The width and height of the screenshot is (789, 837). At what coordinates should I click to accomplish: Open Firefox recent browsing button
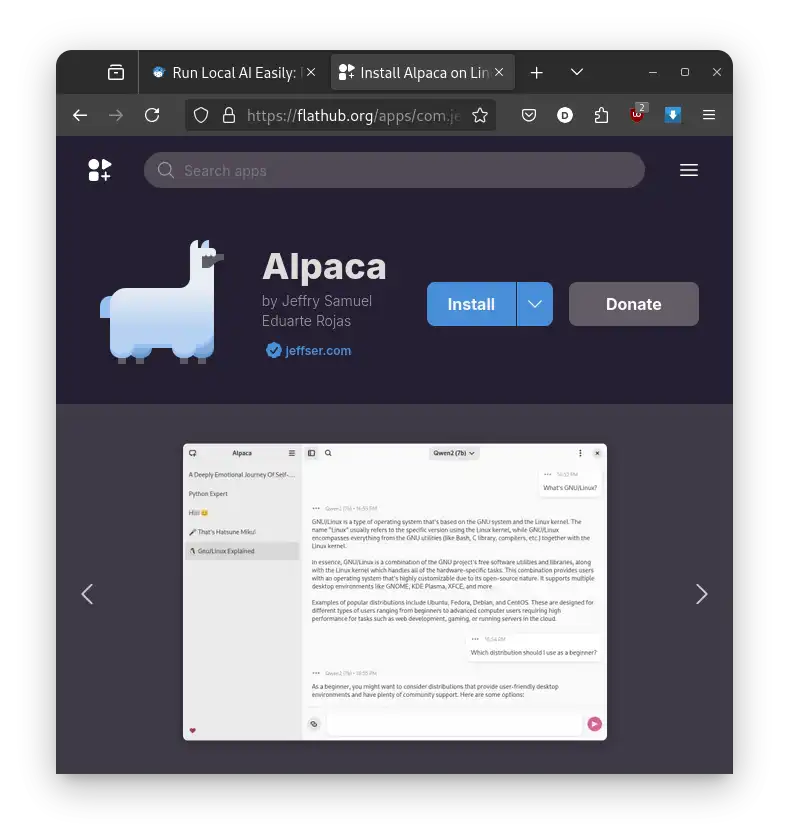(116, 72)
